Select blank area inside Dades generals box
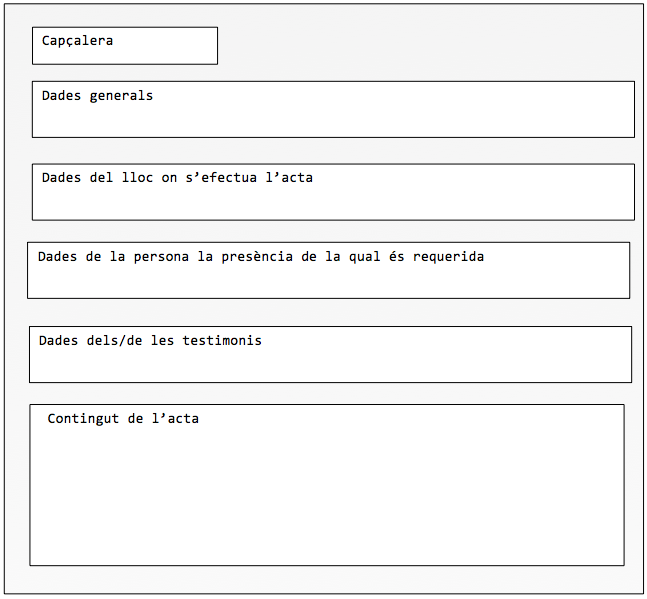This screenshot has width=647, height=599. point(333,120)
